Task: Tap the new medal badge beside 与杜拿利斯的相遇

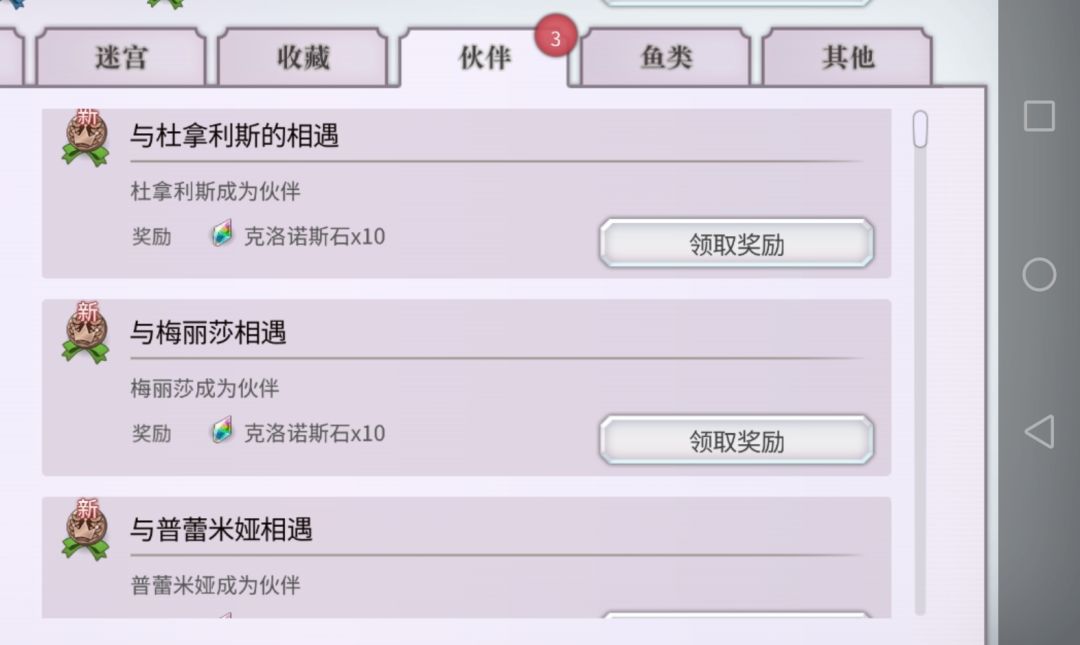Action: click(86, 137)
